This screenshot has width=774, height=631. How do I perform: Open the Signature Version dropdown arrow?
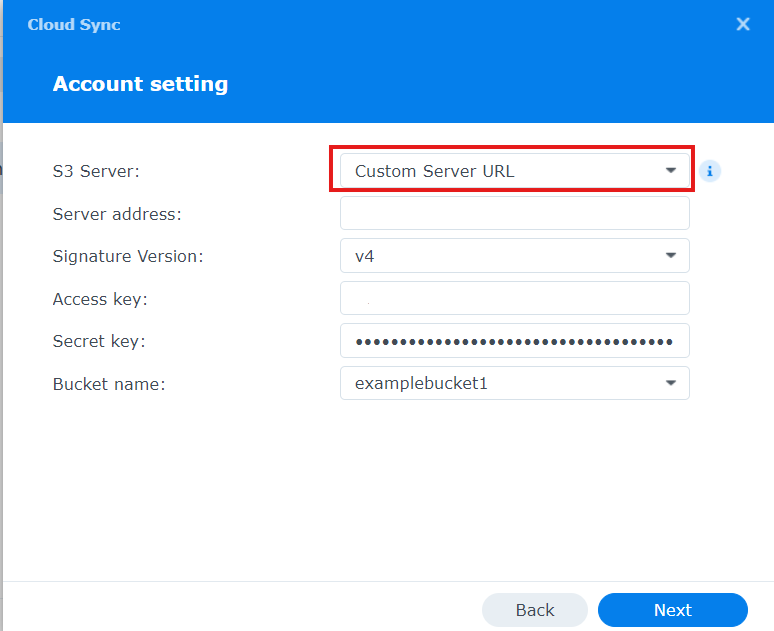point(671,256)
